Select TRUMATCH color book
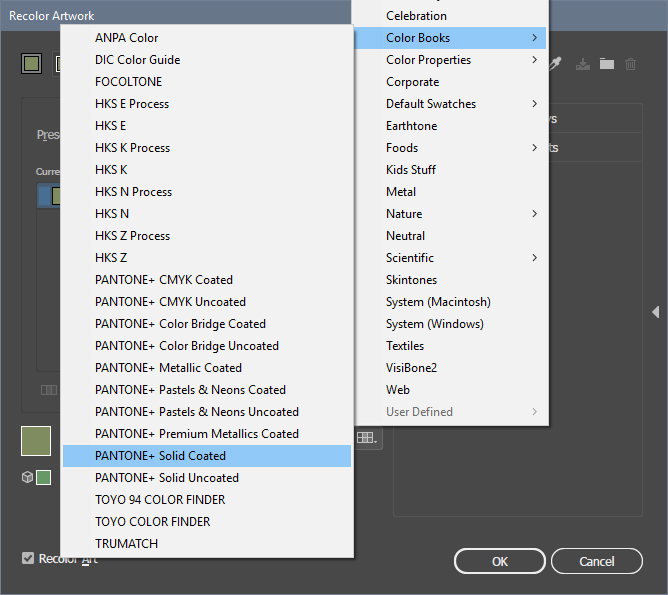Viewport: 668px width, 595px height. coord(207,544)
